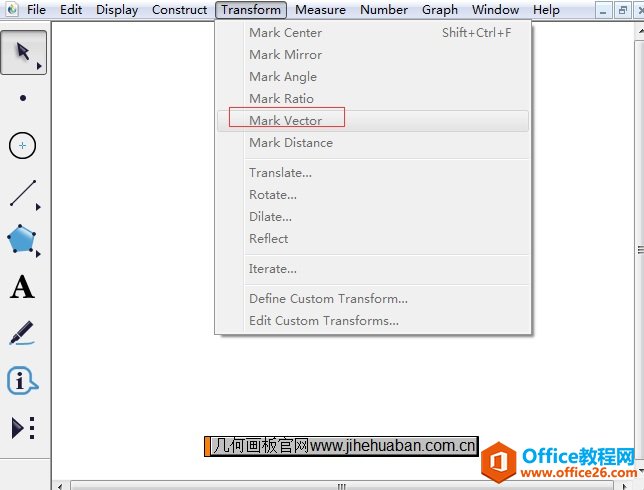Open the Graph menu

coord(440,9)
